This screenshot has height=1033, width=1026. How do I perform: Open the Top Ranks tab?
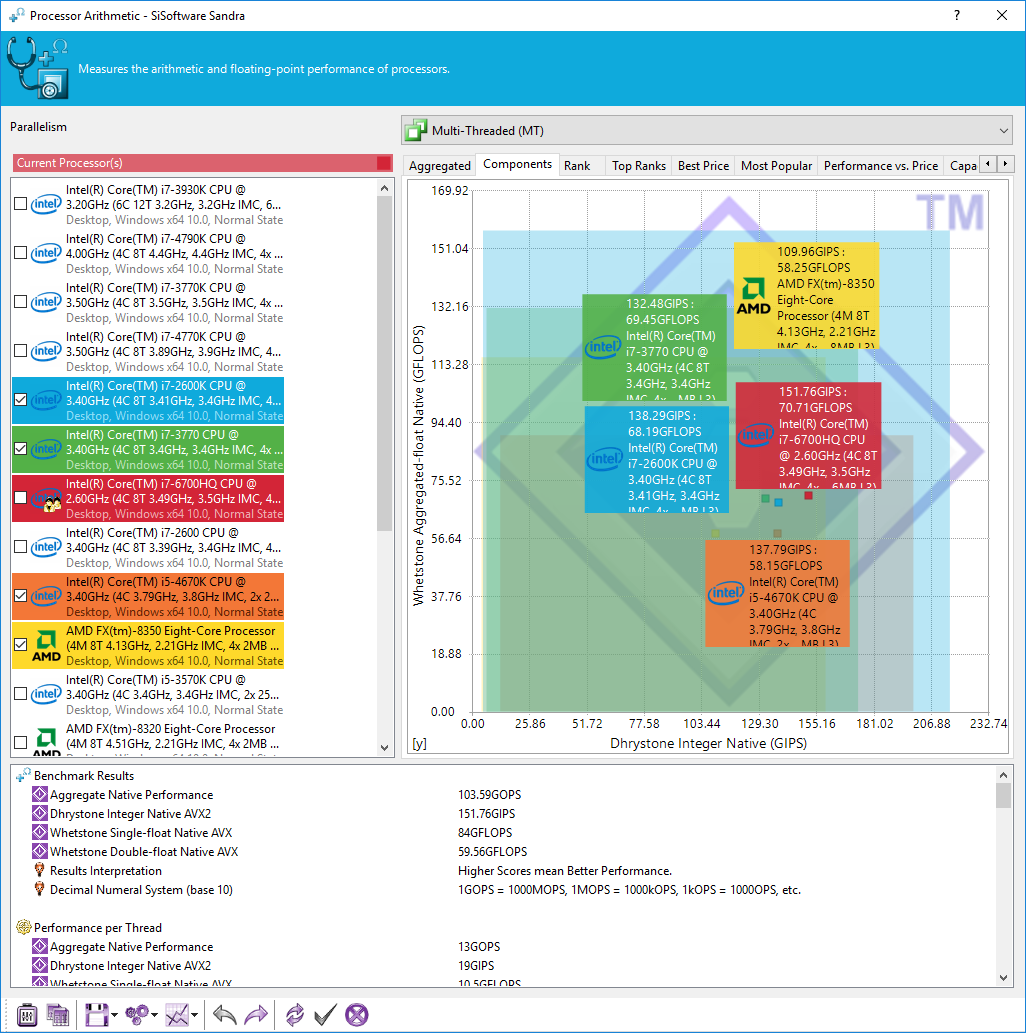click(x=639, y=166)
